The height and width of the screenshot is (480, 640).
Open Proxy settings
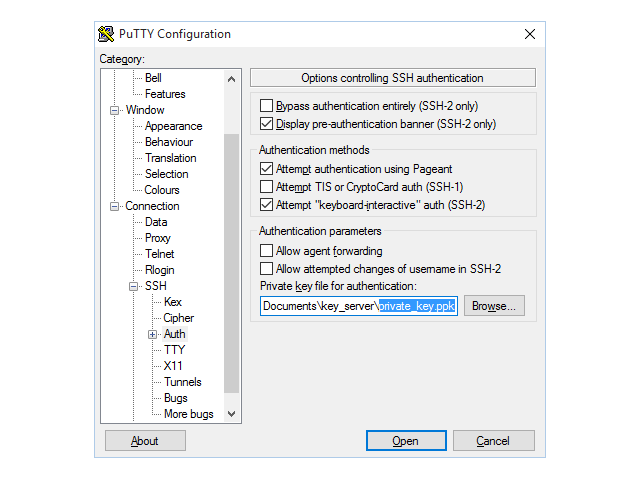click(158, 238)
